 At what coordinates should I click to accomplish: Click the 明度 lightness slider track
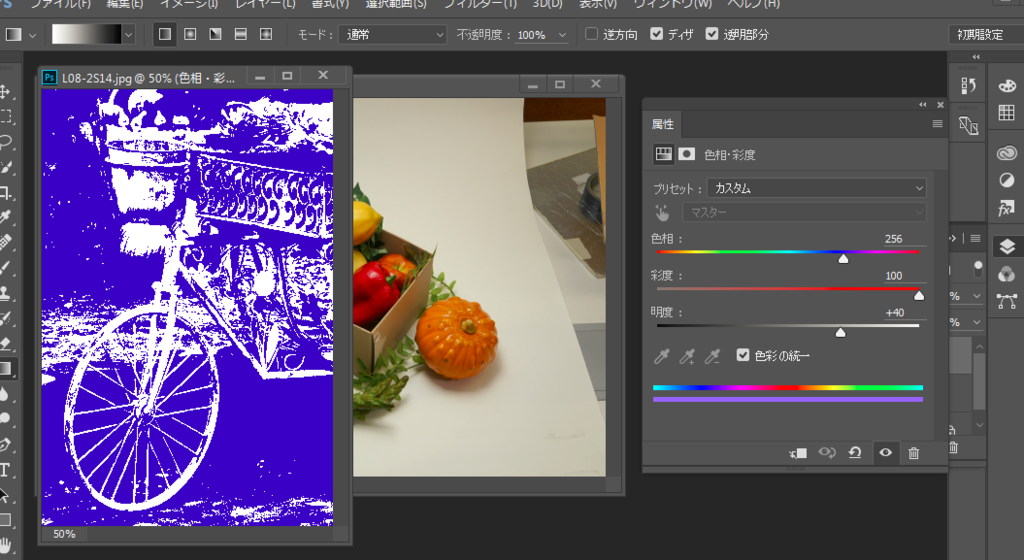(788, 325)
